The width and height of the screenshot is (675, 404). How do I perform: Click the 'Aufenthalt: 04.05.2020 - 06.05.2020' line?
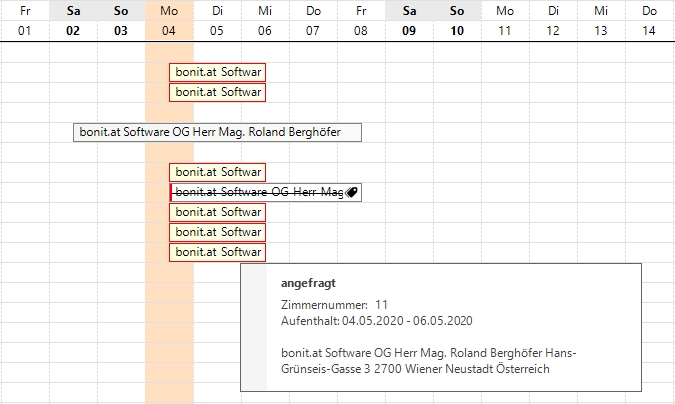click(377, 321)
